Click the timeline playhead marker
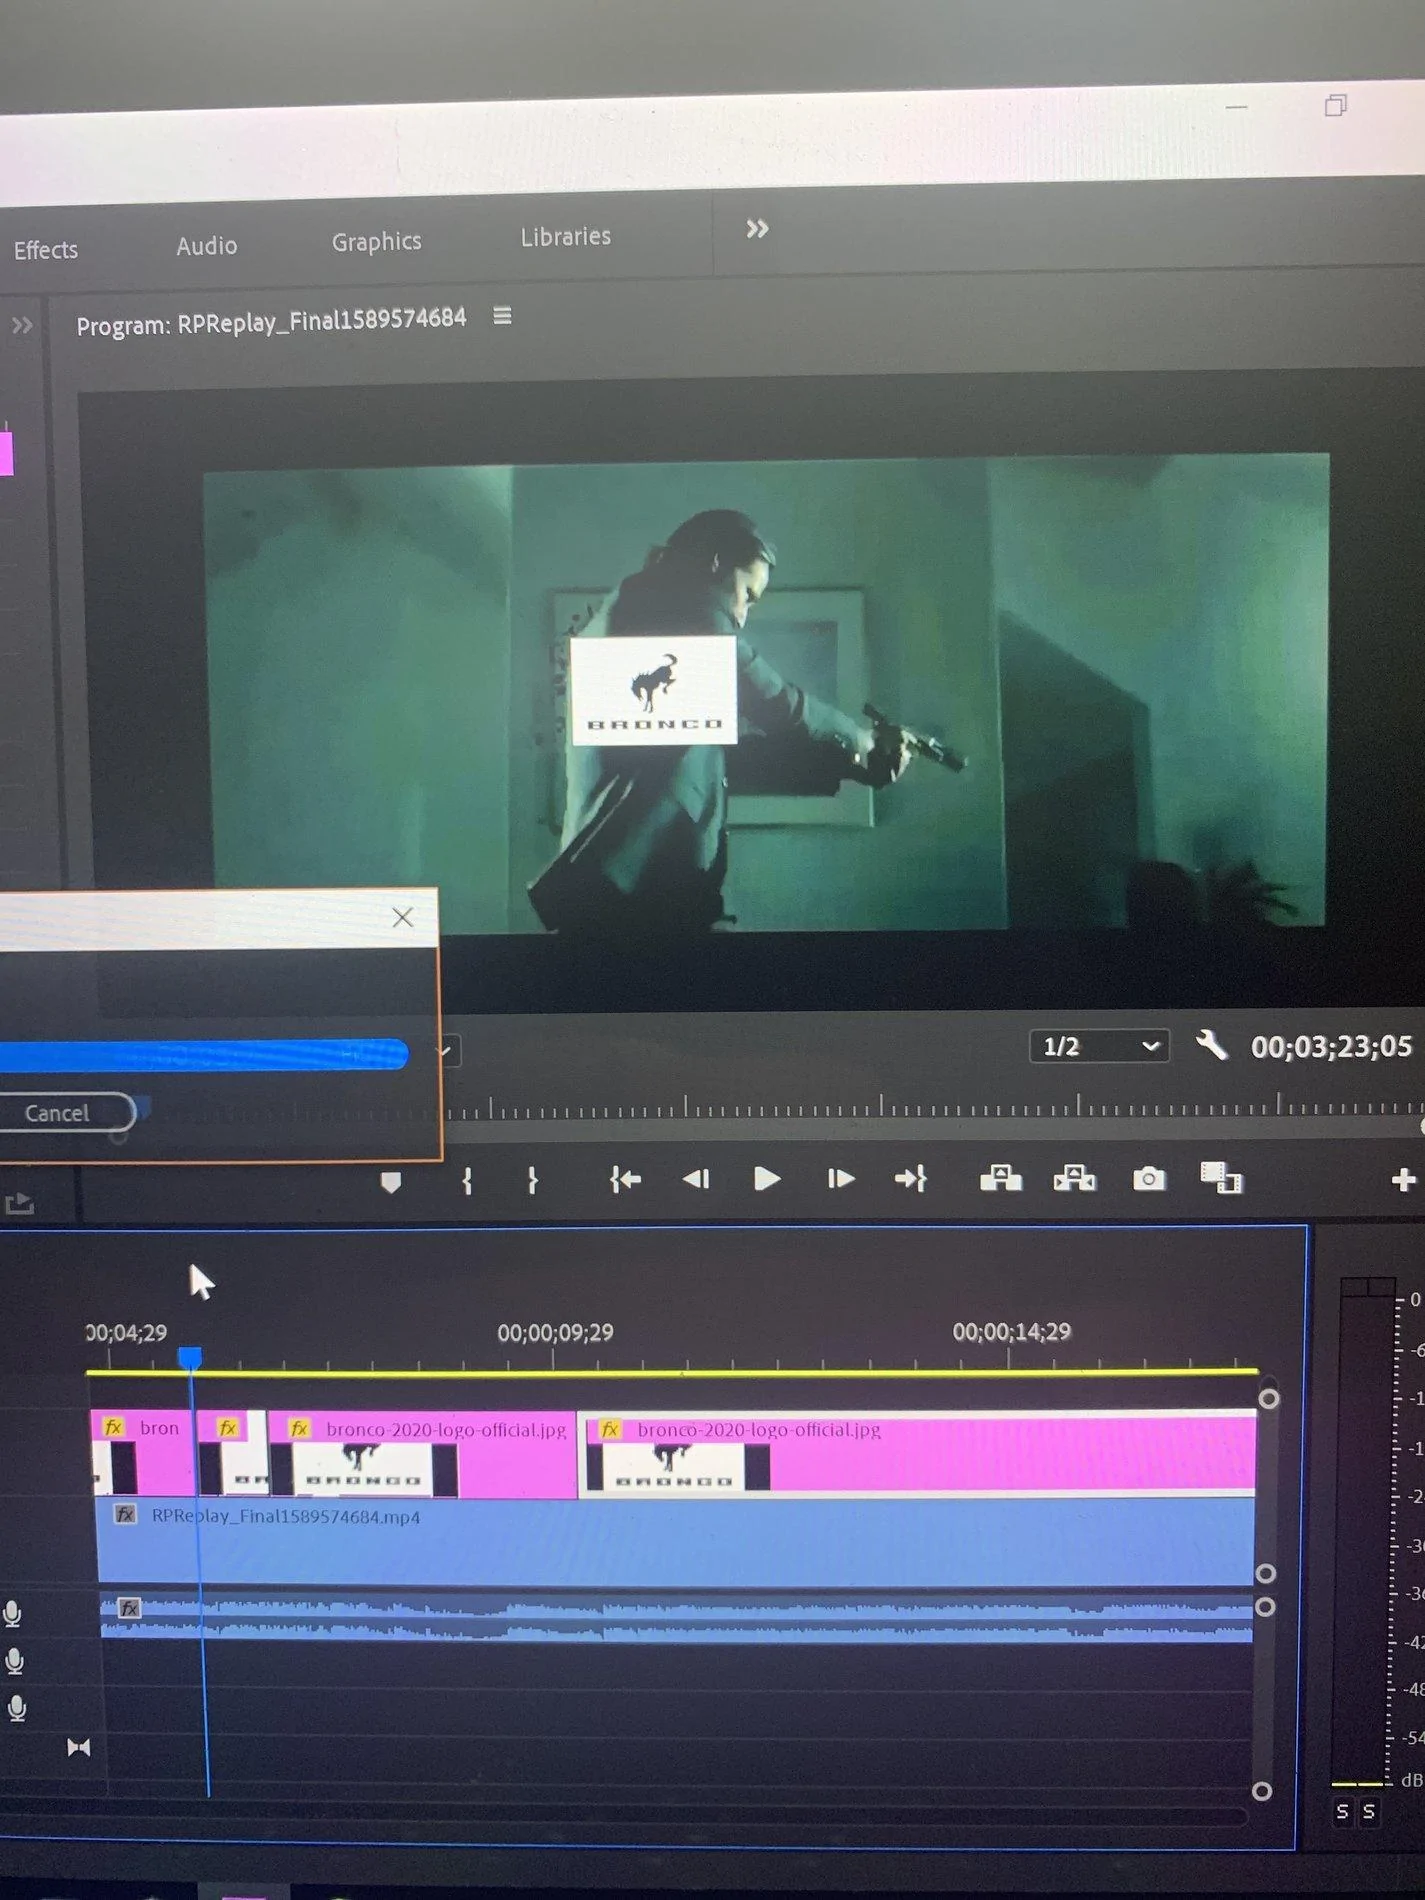 (190, 1357)
